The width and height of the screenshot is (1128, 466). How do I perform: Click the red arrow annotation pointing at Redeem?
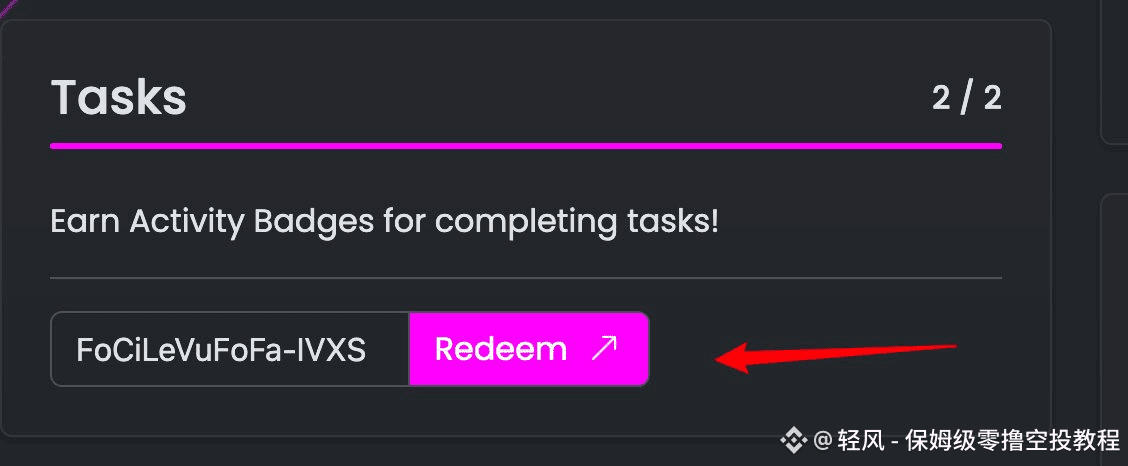tap(836, 357)
